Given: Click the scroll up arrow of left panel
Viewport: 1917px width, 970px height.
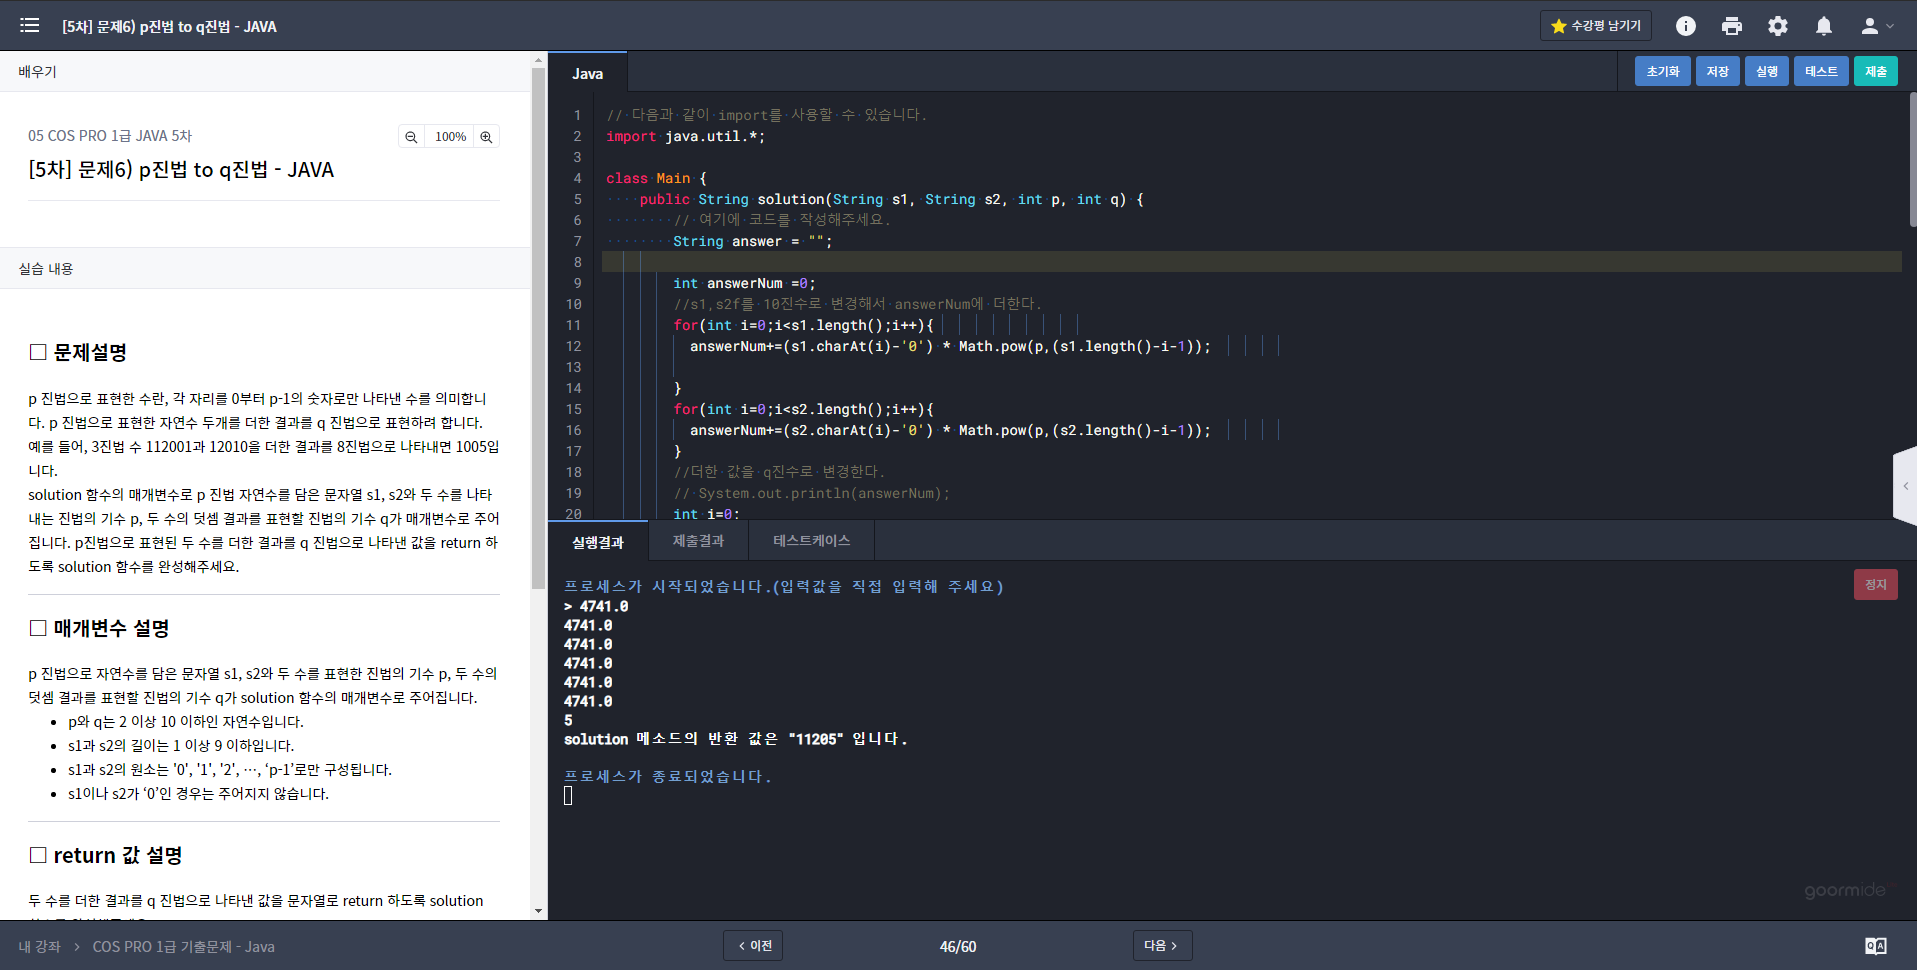Looking at the screenshot, I should tap(538, 60).
